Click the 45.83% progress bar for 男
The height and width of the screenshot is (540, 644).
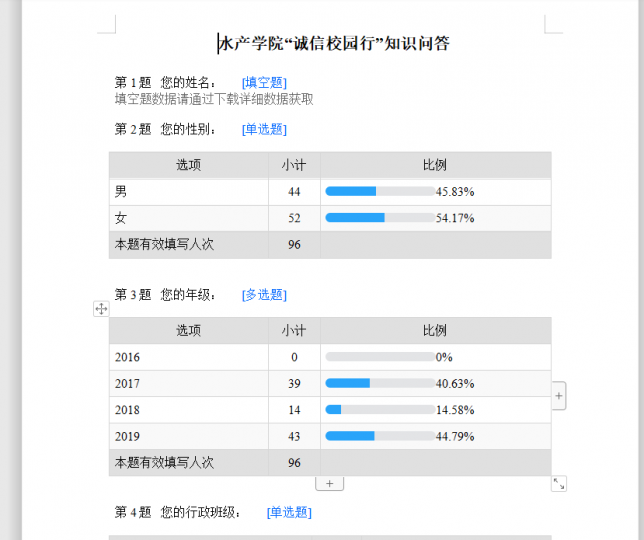[380, 191]
